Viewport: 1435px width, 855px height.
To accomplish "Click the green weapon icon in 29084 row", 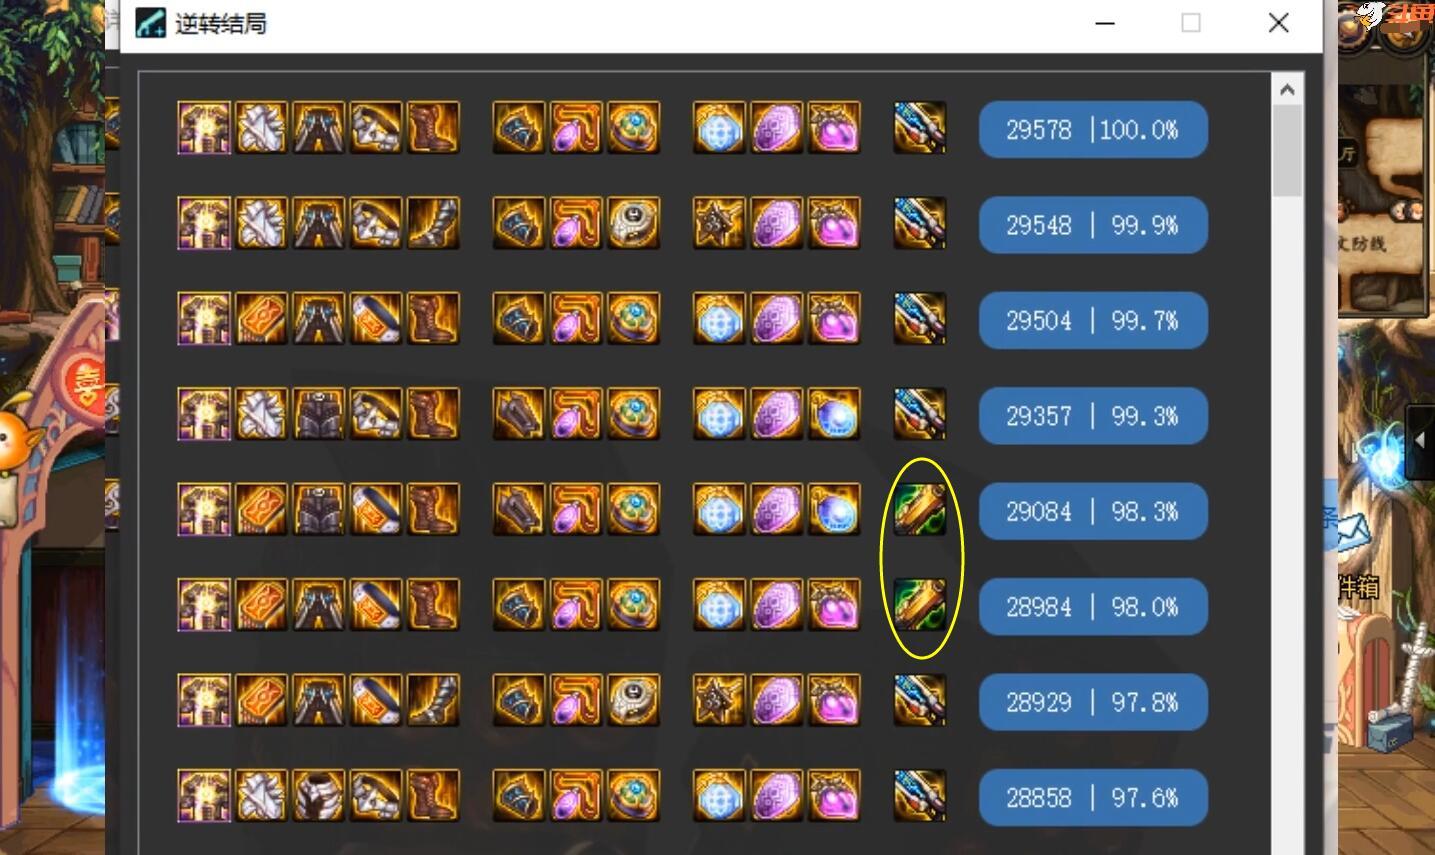I will coord(919,510).
